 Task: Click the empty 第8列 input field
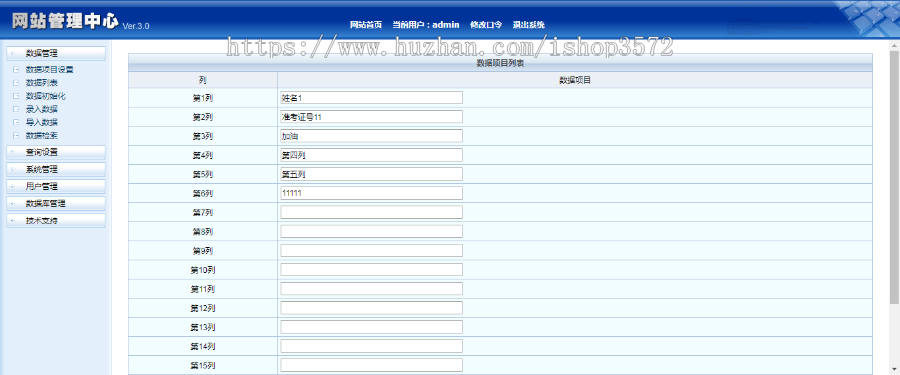371,231
